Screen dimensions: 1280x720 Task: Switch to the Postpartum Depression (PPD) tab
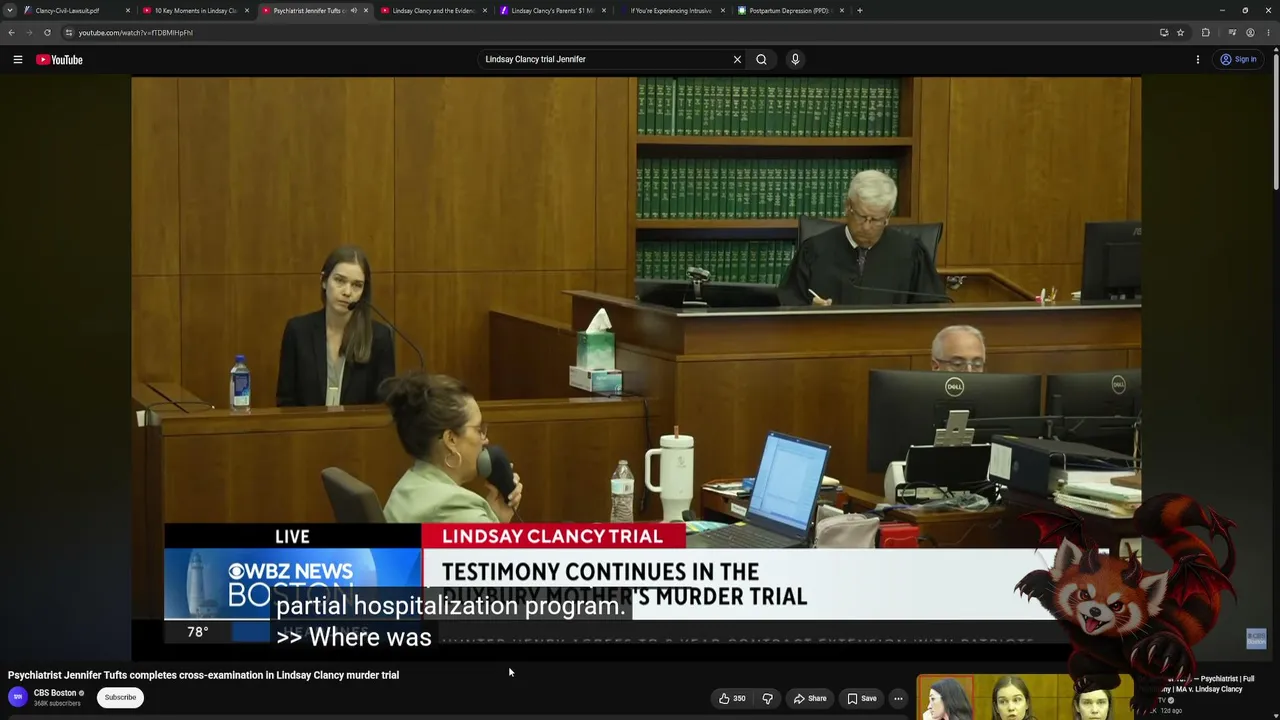point(790,11)
